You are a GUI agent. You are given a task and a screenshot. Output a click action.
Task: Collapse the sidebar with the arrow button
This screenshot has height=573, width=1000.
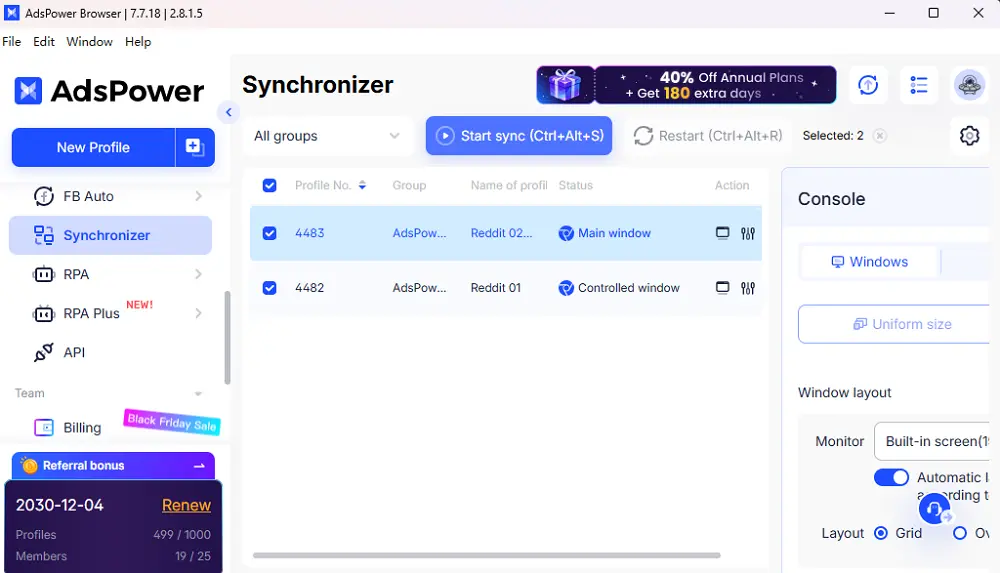click(x=228, y=112)
